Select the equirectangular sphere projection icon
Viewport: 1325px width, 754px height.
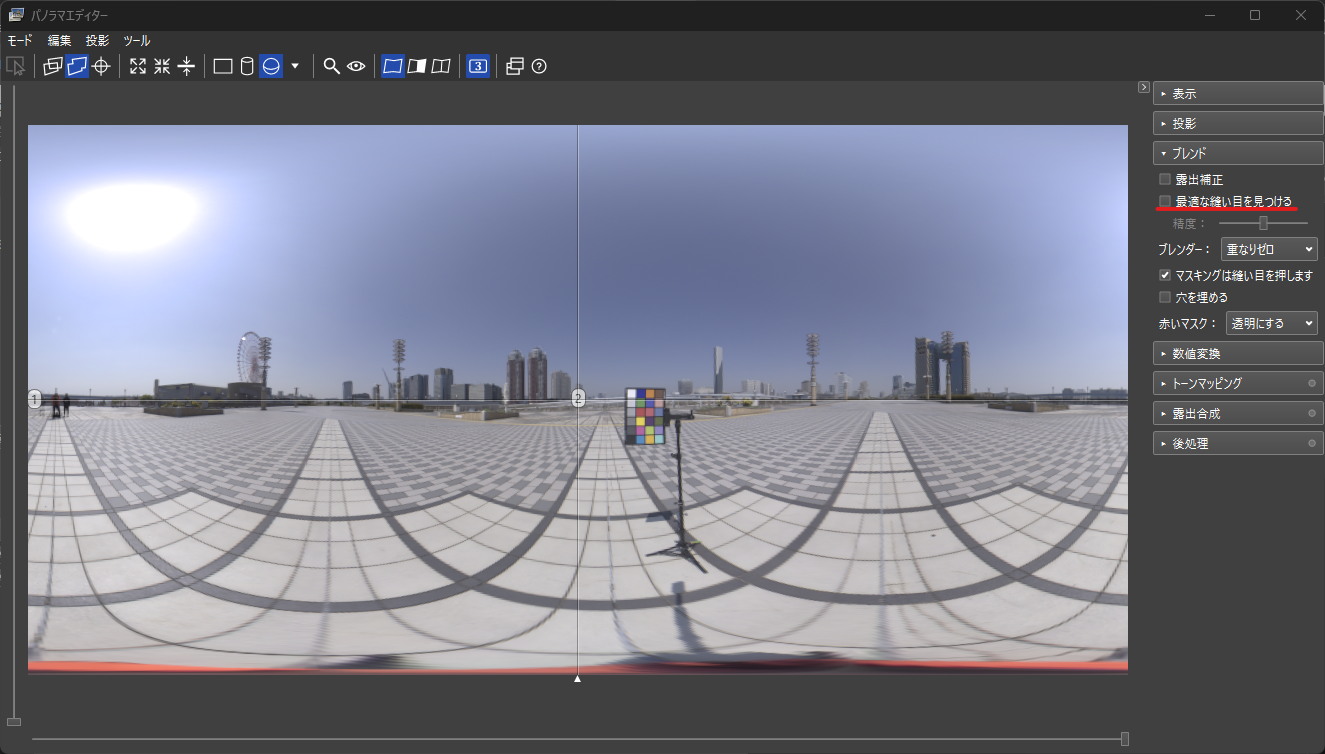coord(270,66)
